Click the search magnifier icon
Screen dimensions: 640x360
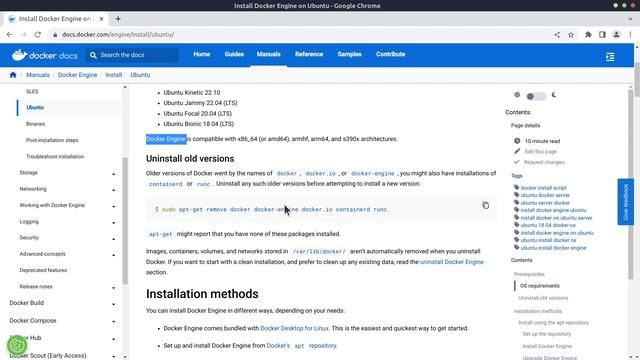[93, 55]
